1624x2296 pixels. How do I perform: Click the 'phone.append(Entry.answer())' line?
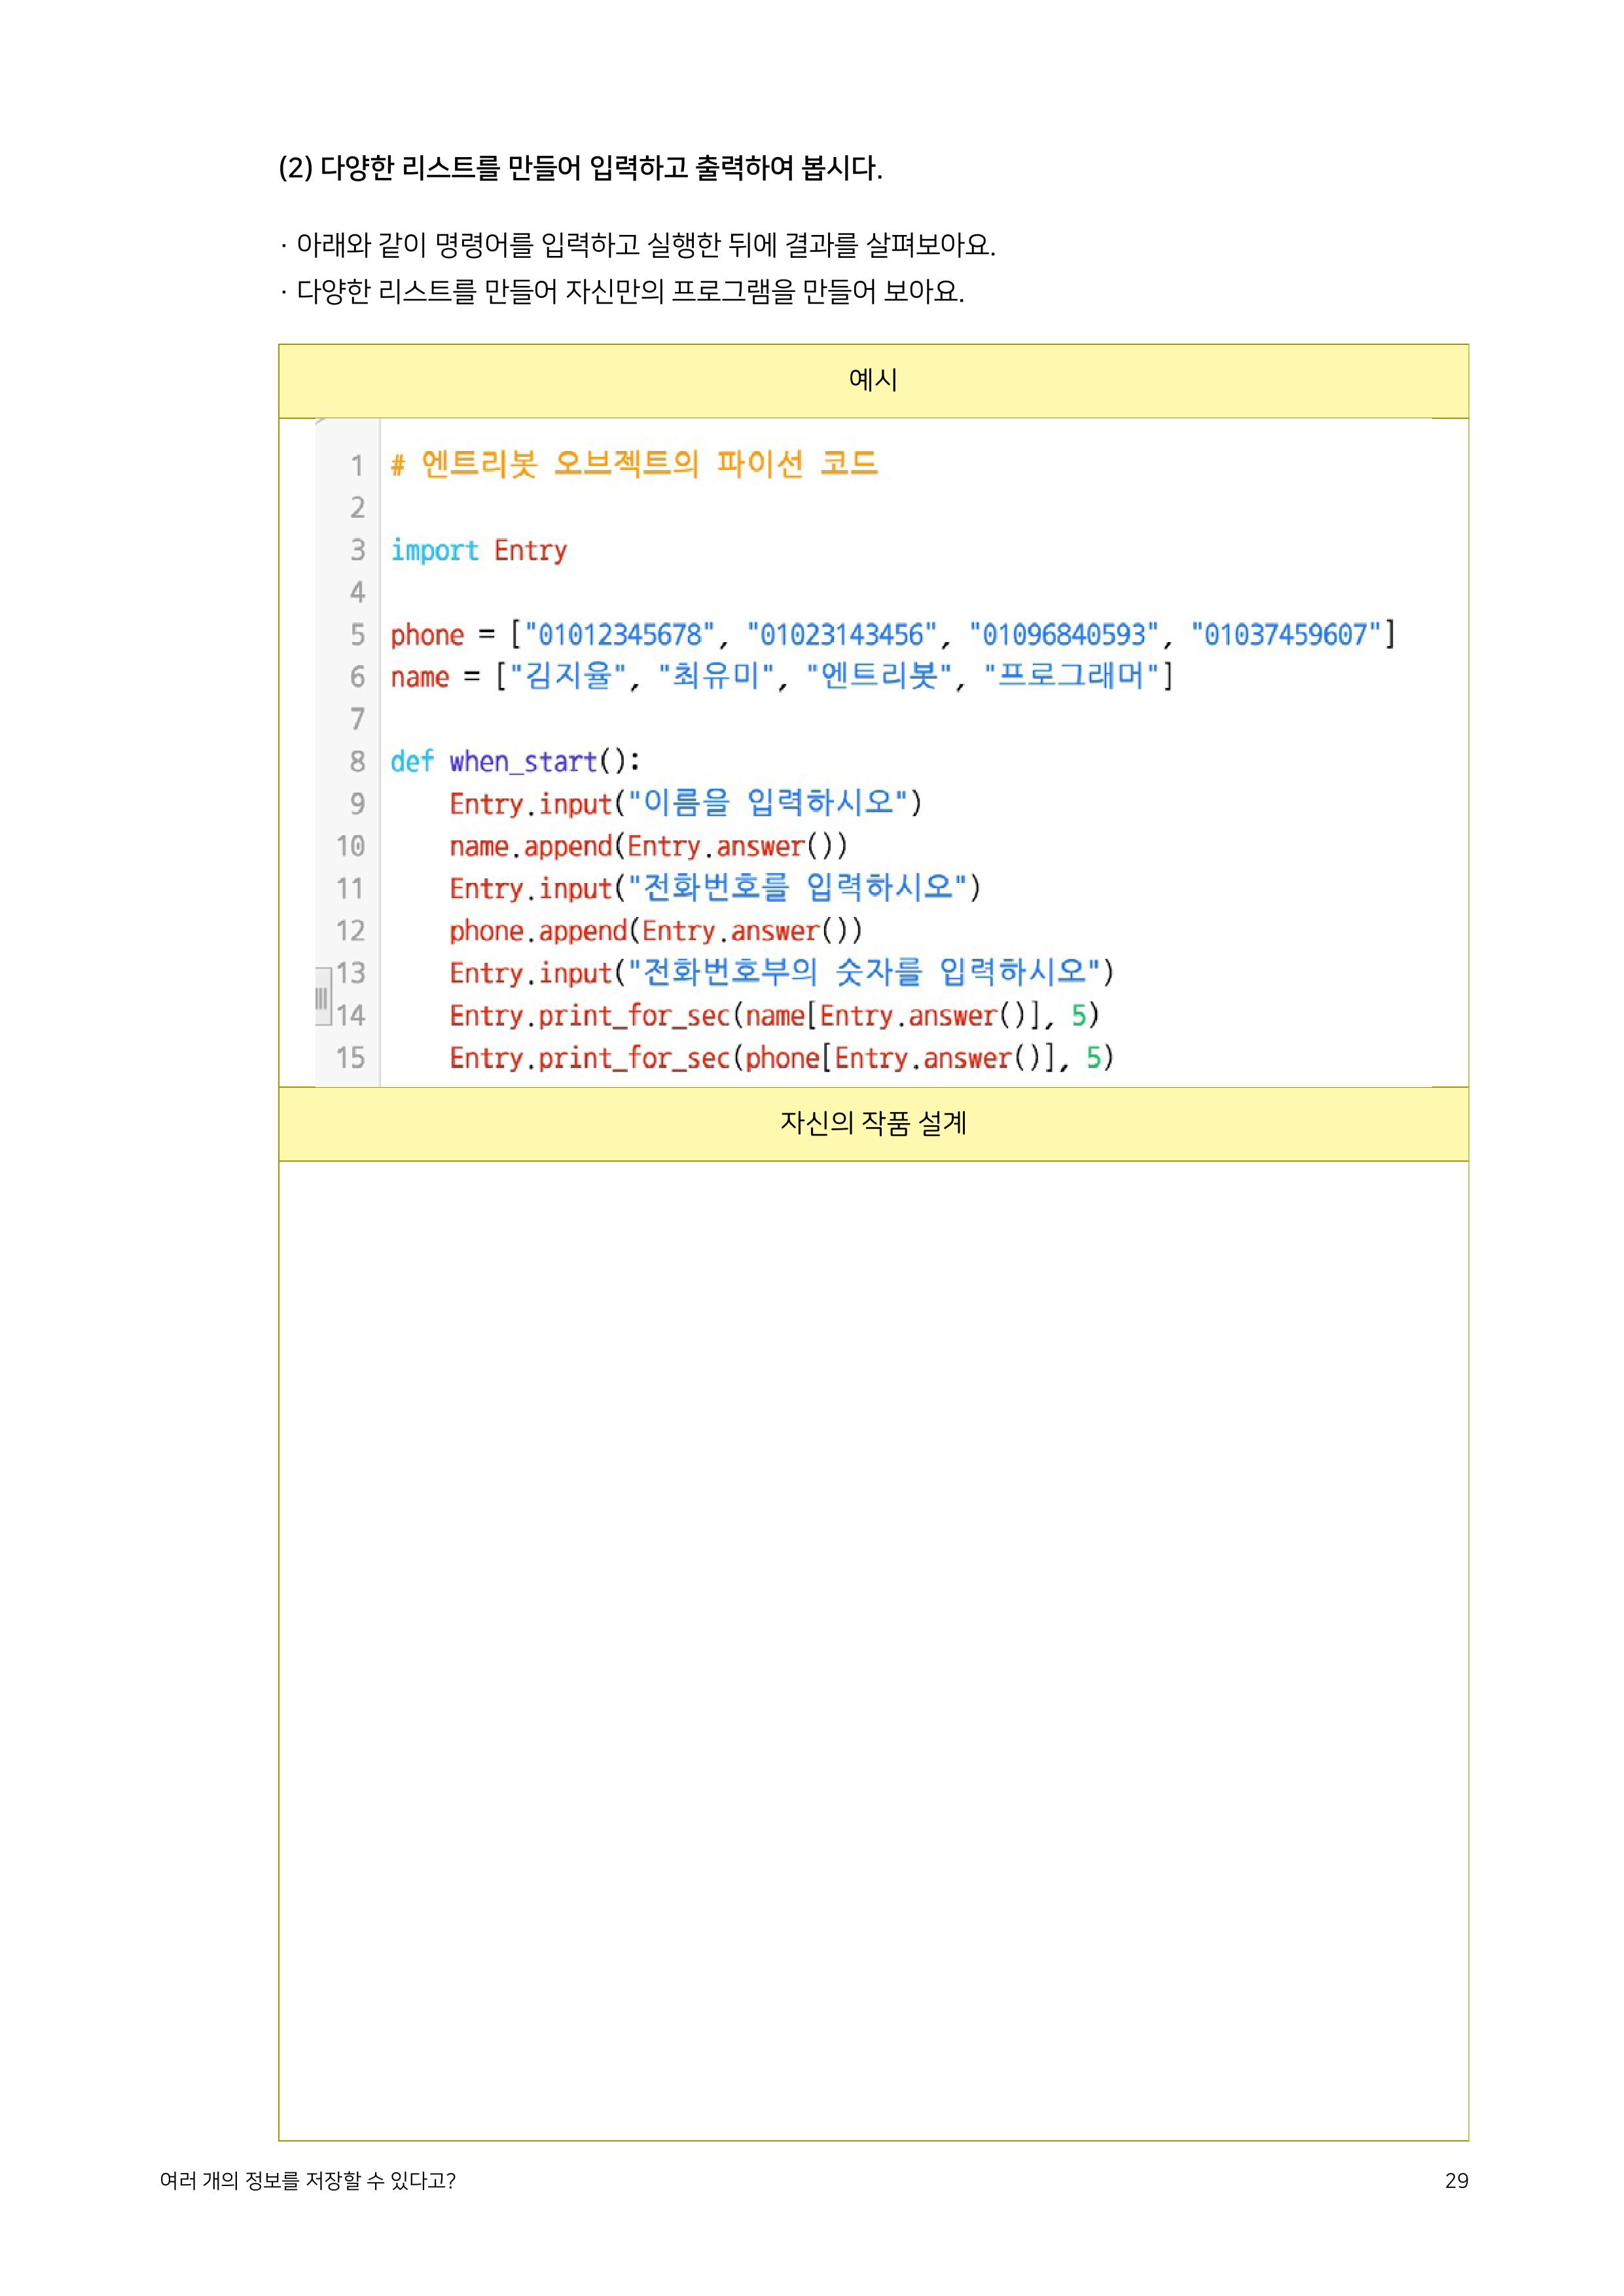655,931
